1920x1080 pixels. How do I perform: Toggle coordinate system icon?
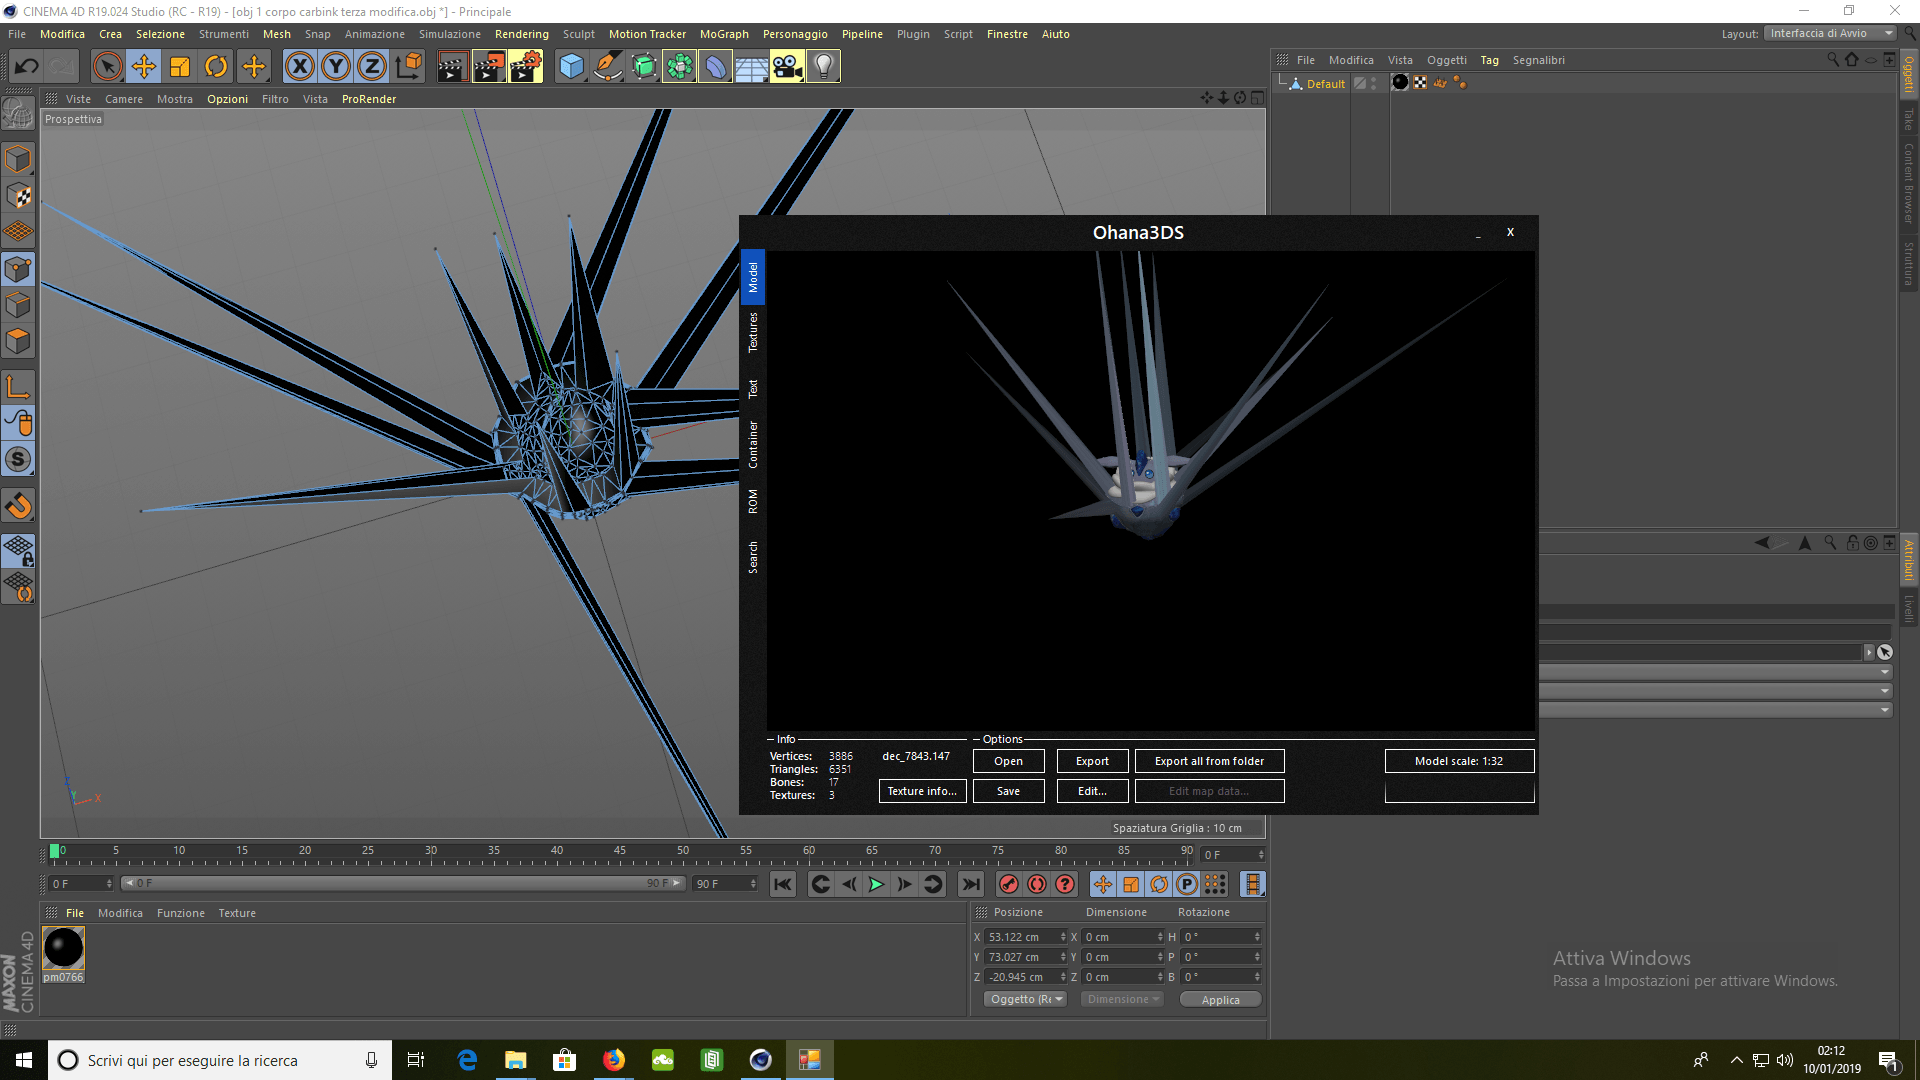pos(408,67)
